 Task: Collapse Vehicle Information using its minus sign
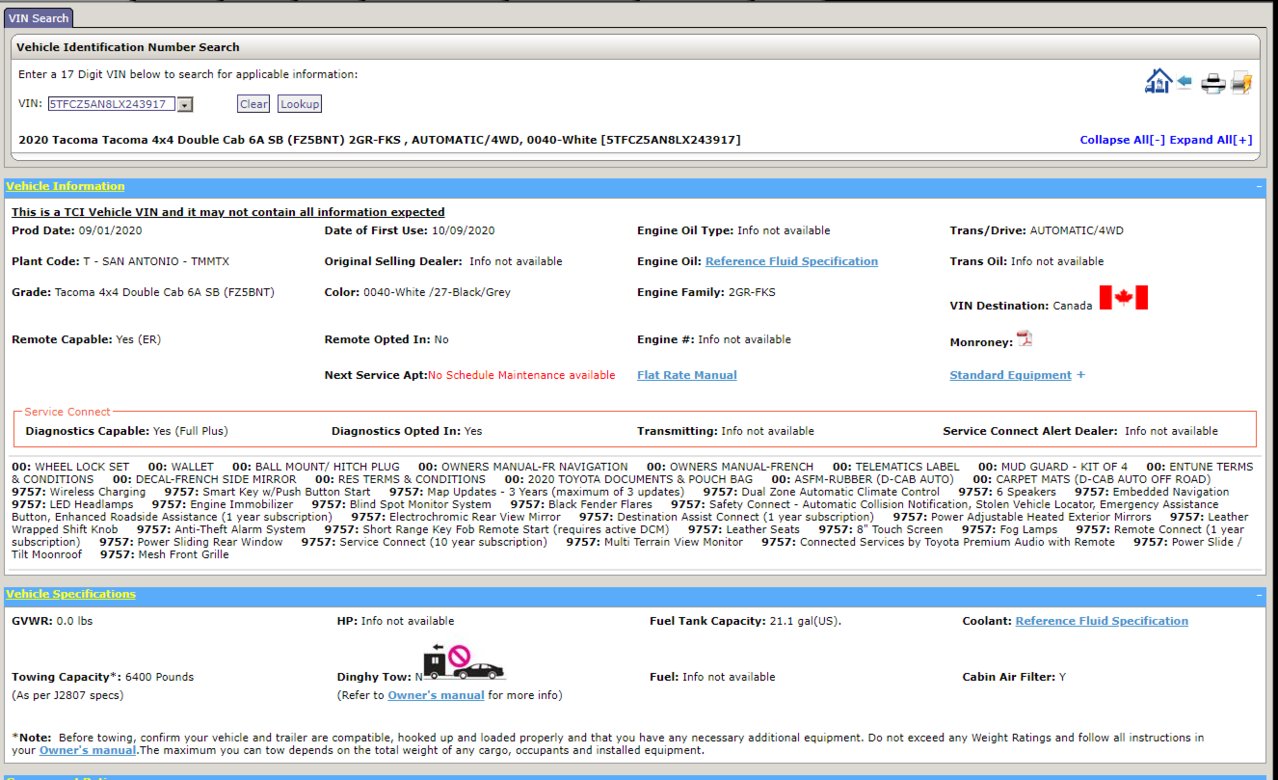point(1259,186)
